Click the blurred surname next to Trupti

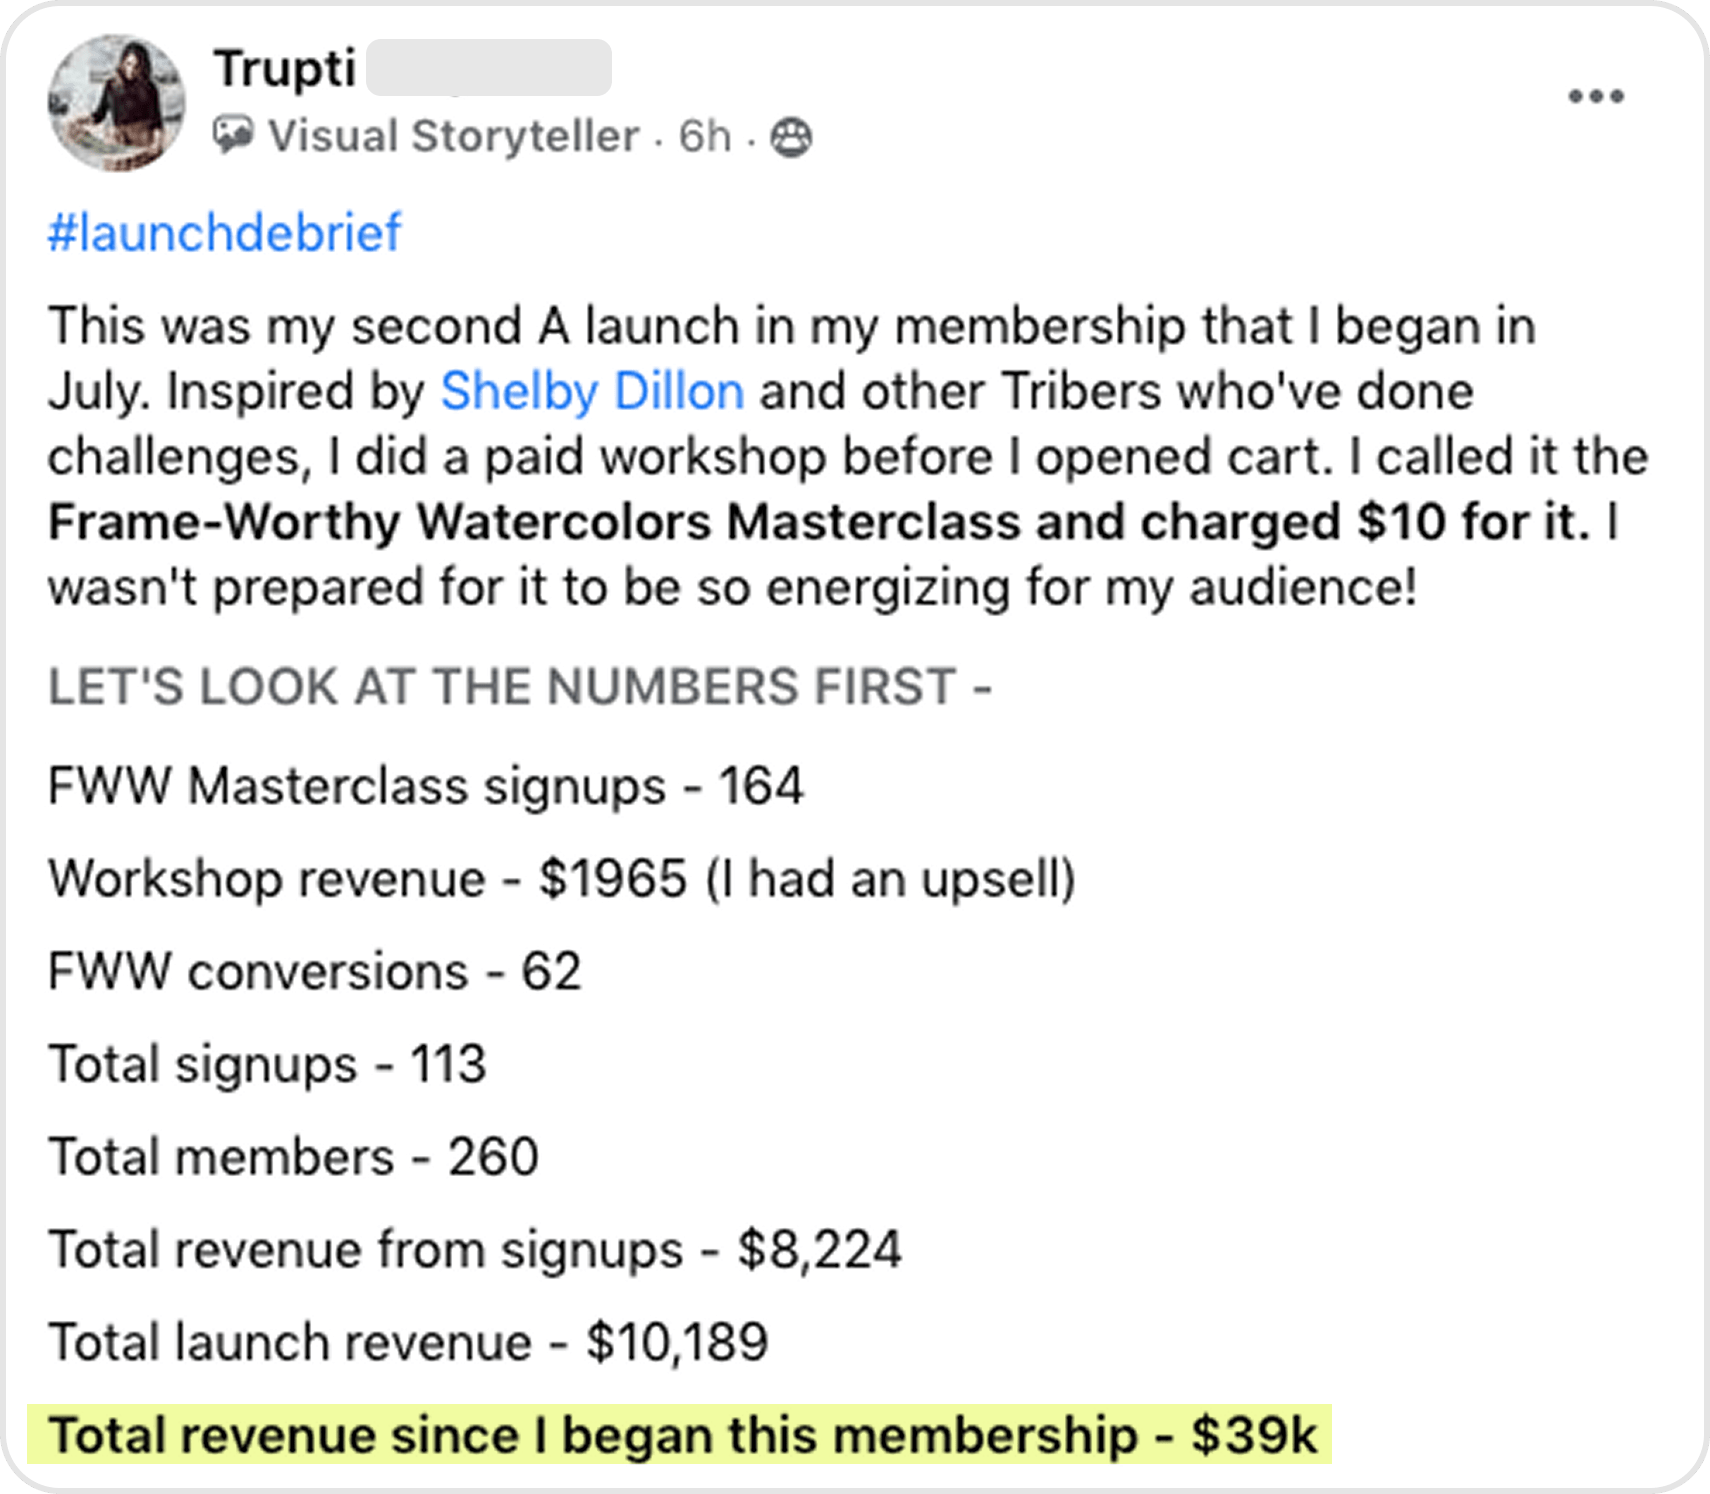point(489,68)
